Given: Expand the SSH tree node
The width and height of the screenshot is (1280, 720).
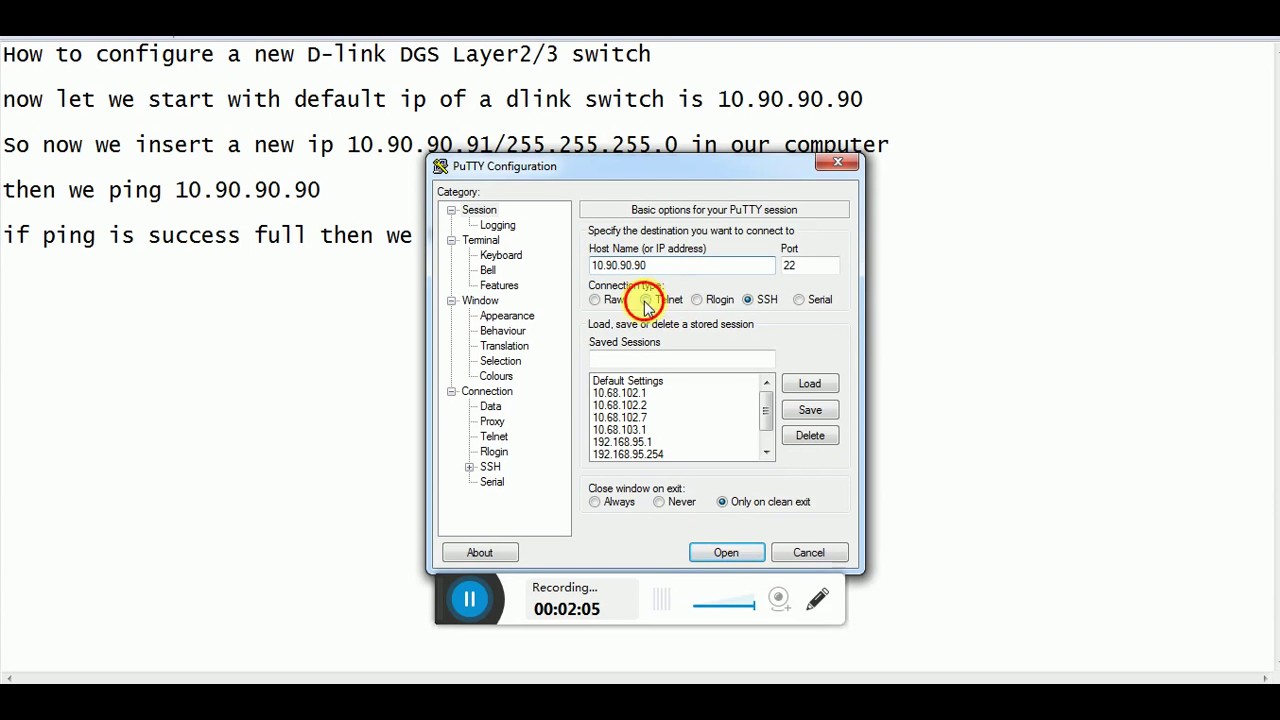Looking at the screenshot, I should coord(470,467).
